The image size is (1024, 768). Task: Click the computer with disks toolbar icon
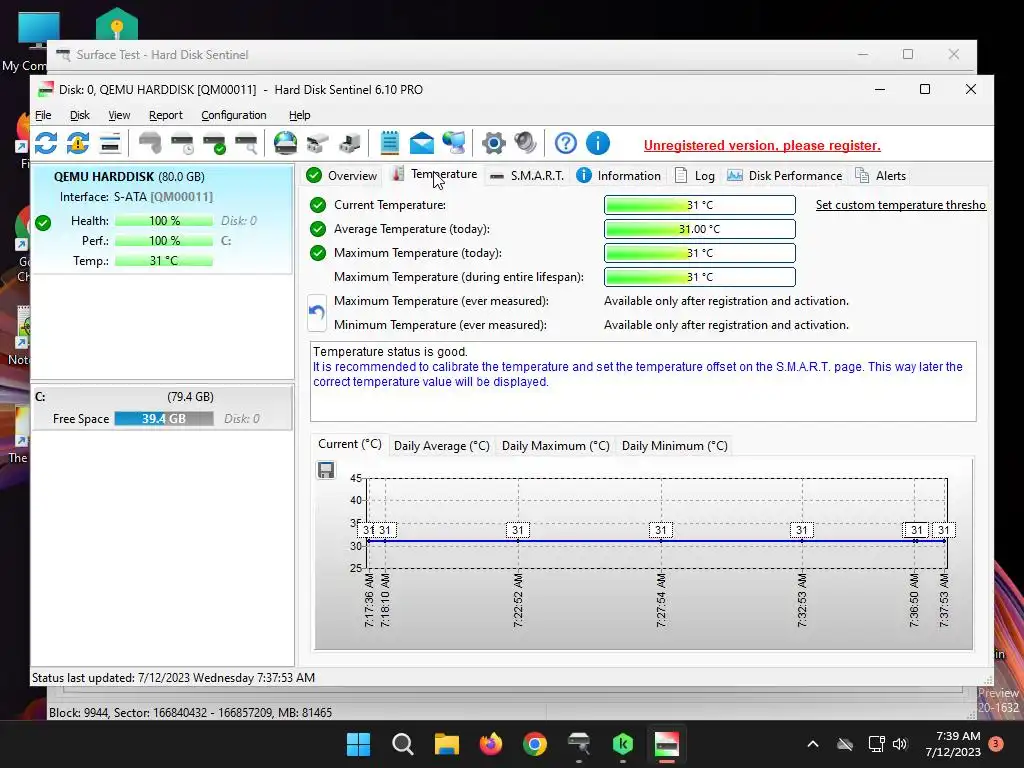pyautogui.click(x=349, y=143)
